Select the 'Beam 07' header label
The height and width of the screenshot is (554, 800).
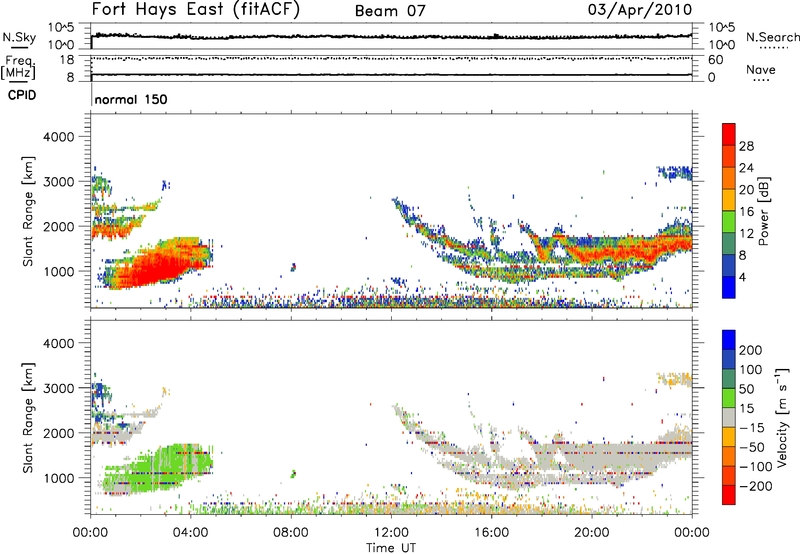click(x=390, y=11)
